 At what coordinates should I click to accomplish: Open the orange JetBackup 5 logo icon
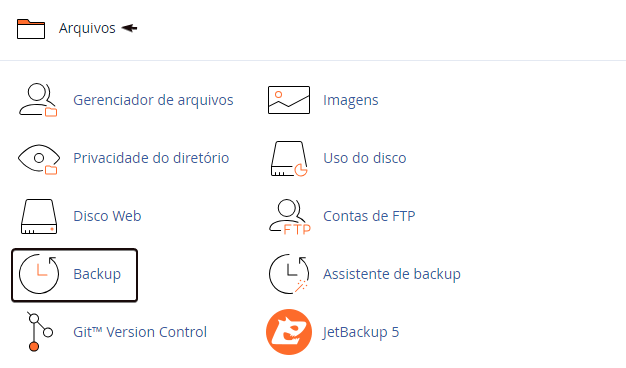point(289,332)
